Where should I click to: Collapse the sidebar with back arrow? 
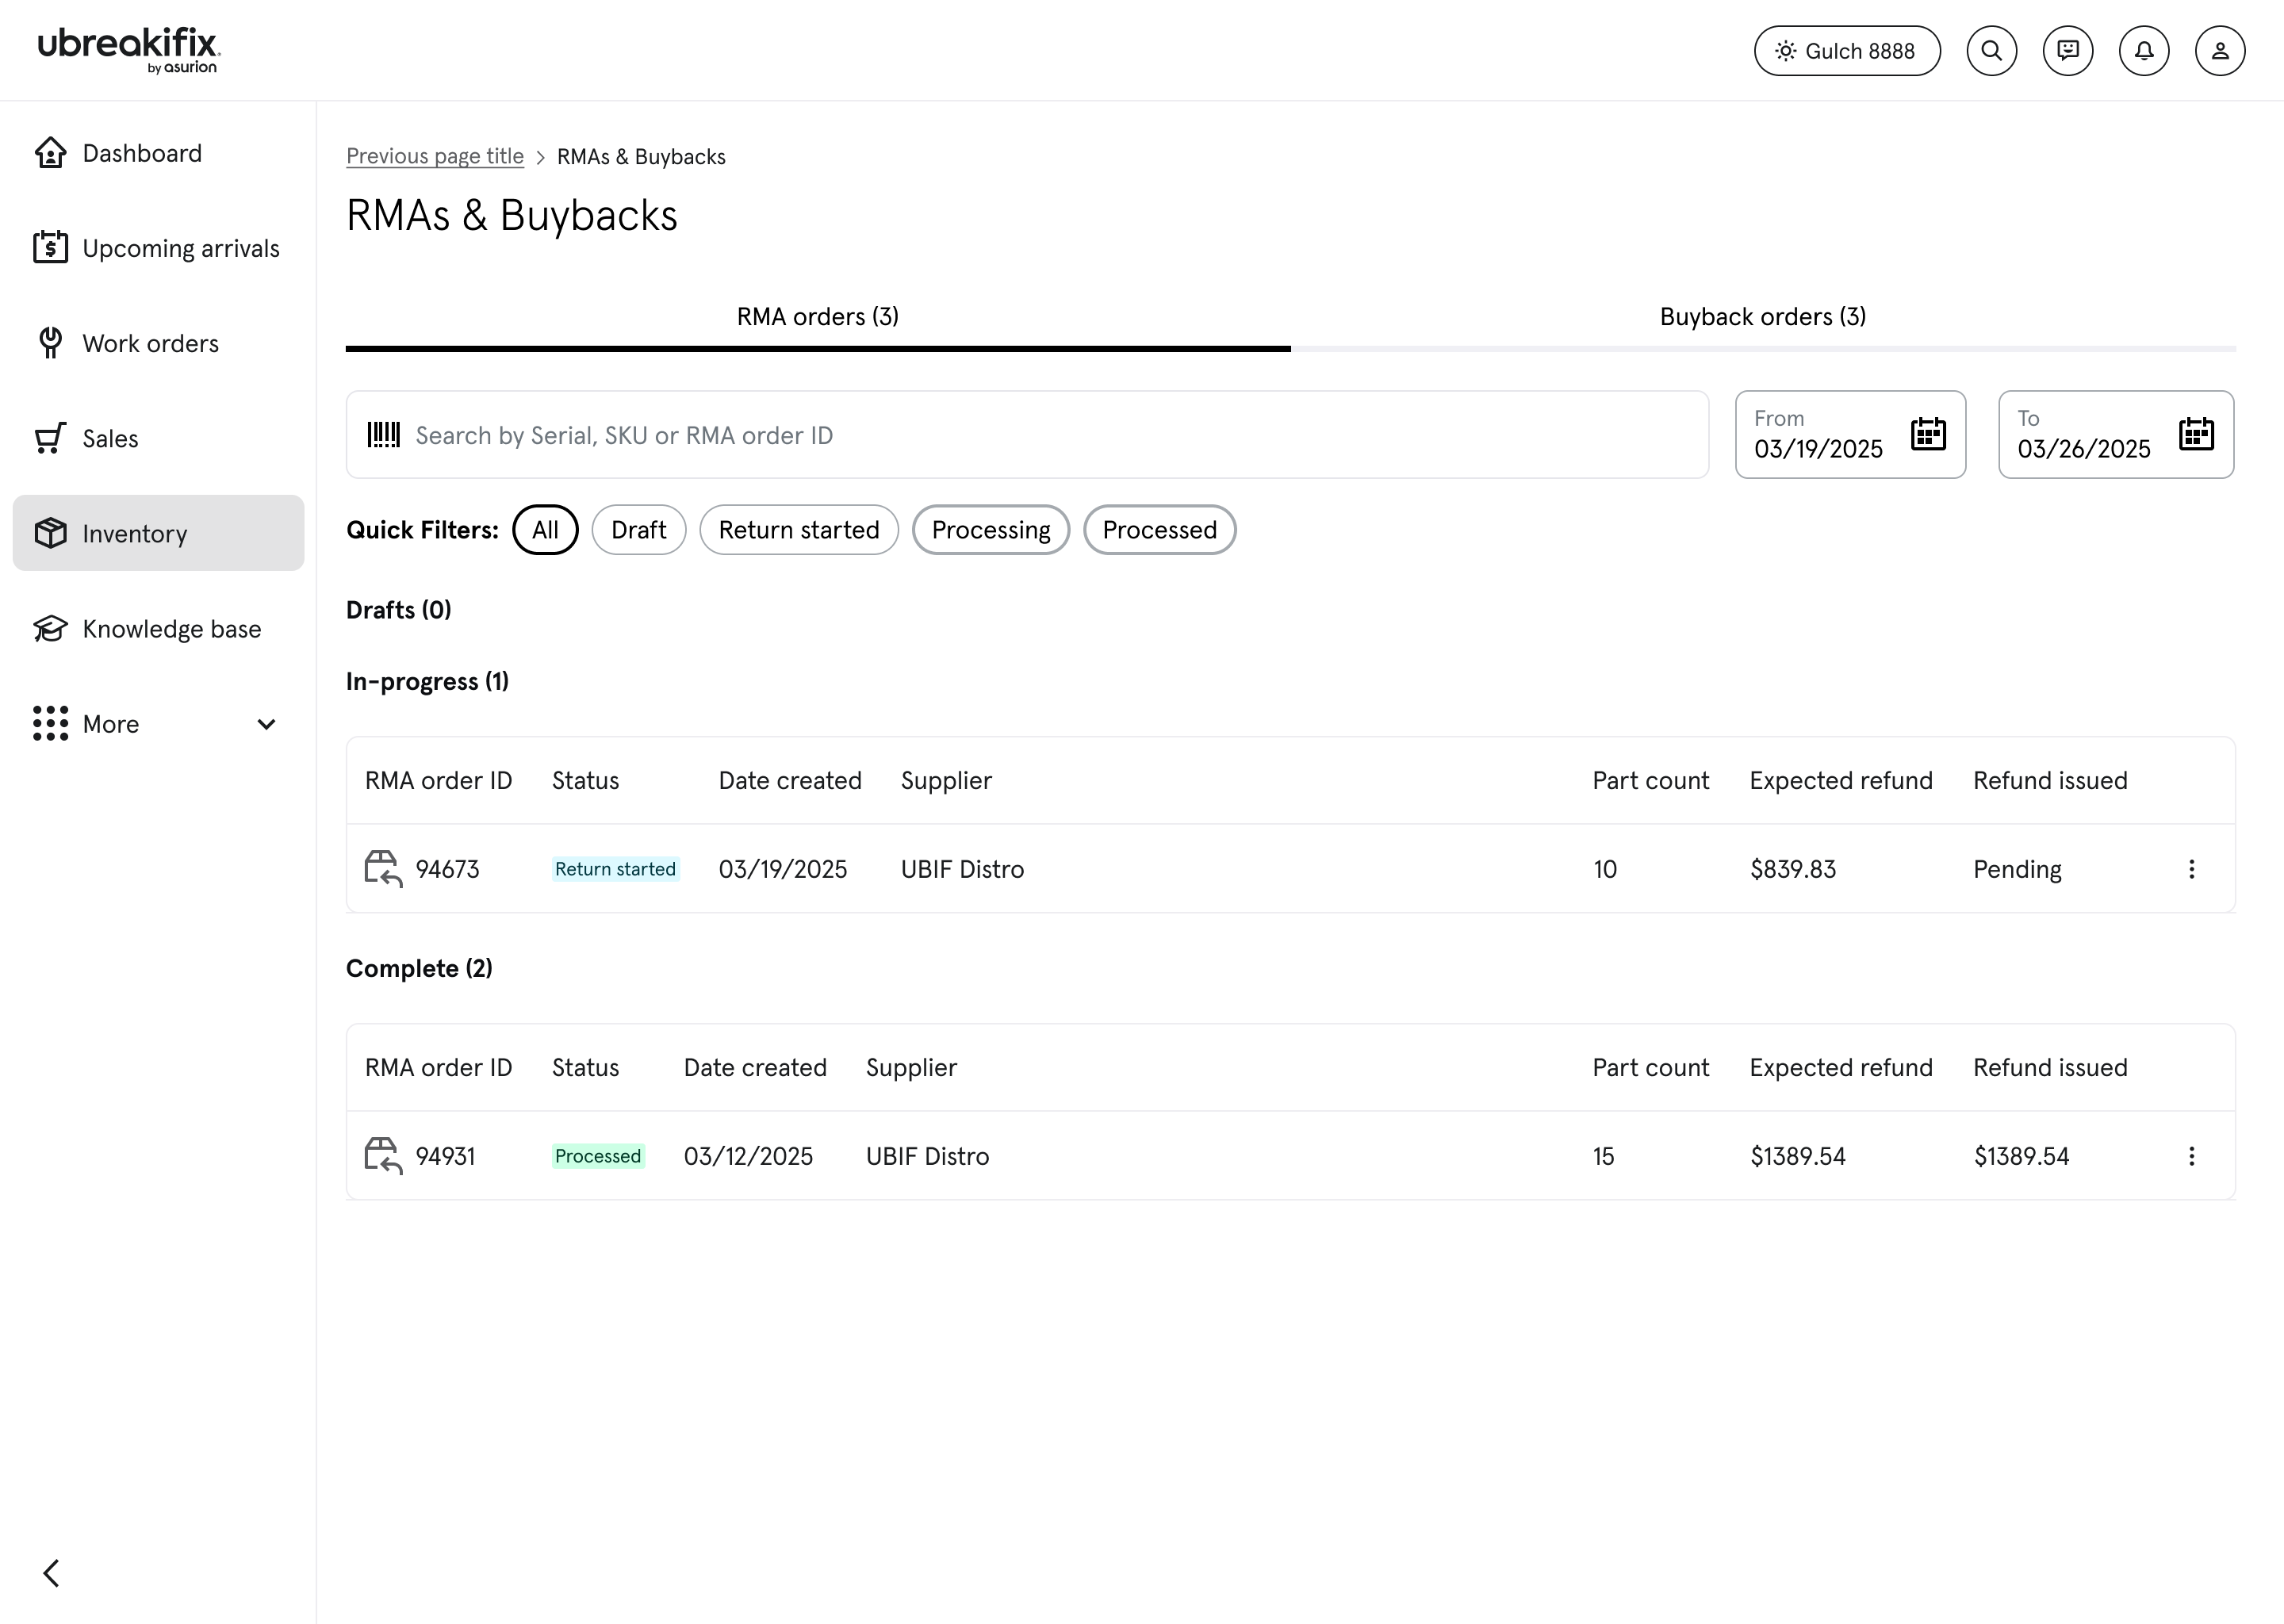pos(52,1573)
